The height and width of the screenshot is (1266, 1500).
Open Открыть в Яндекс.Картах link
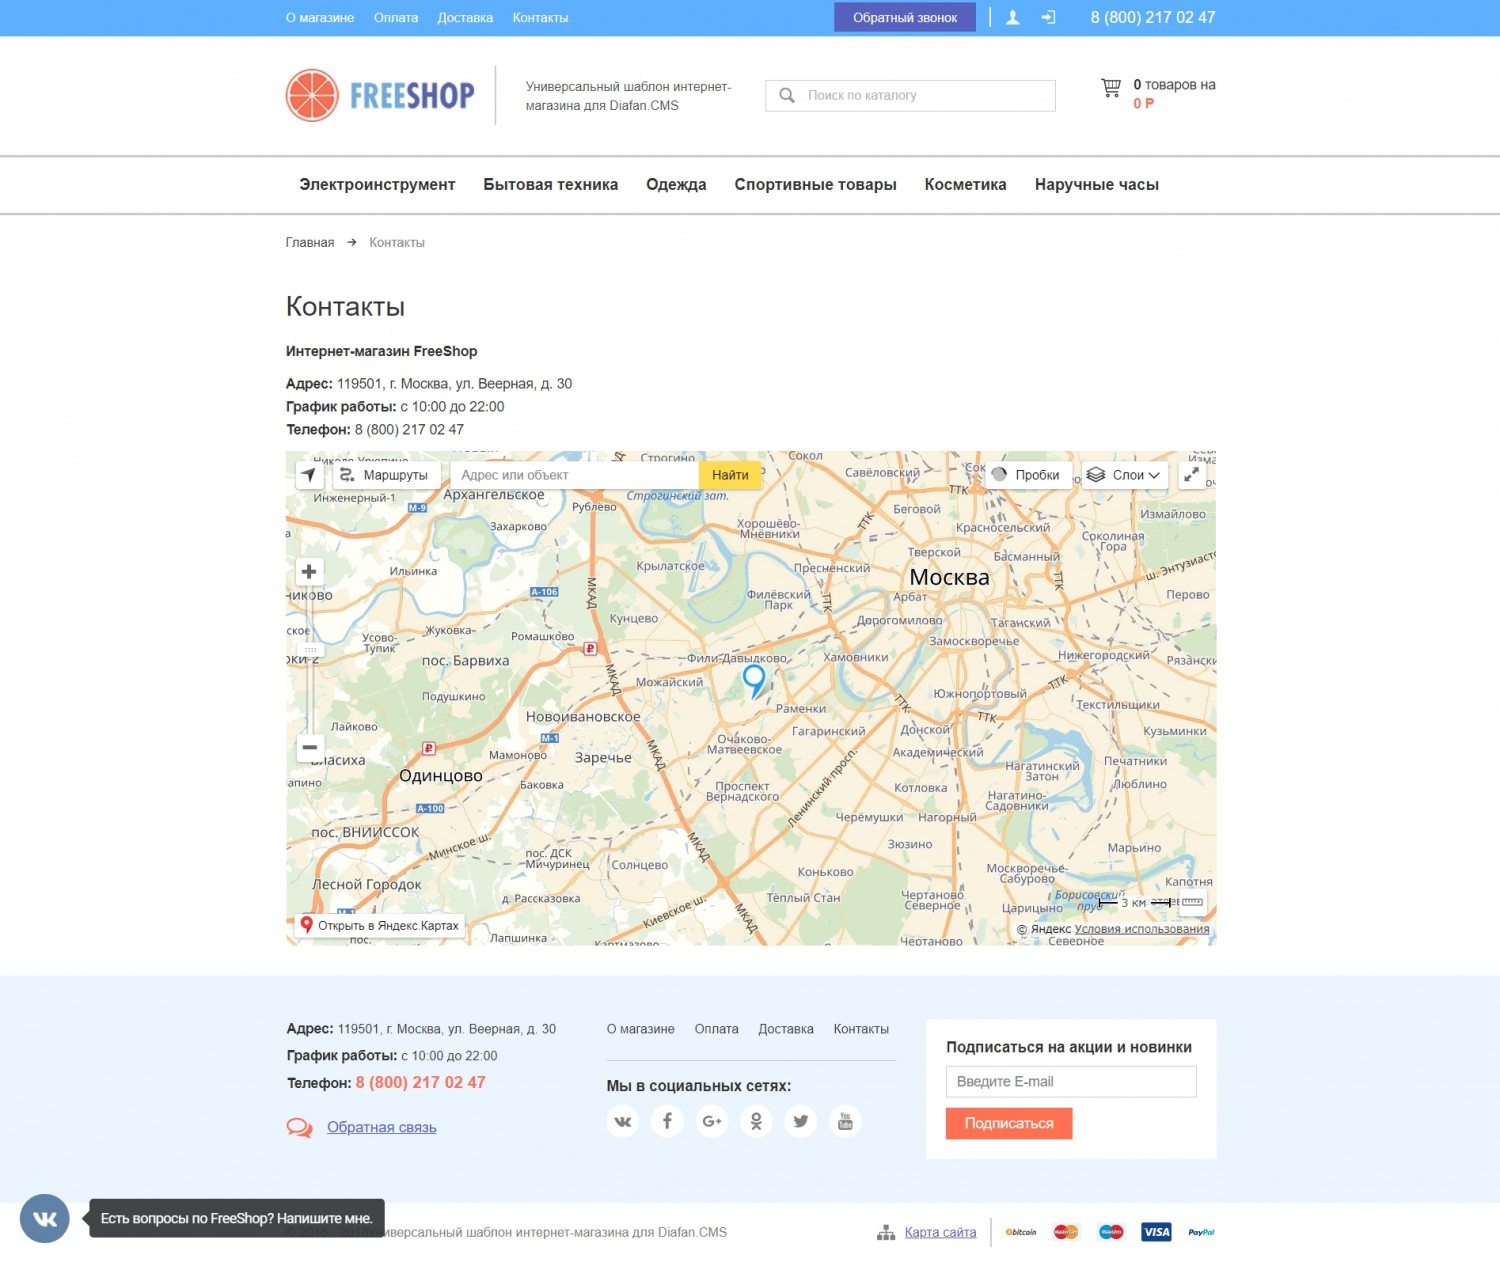pos(380,926)
